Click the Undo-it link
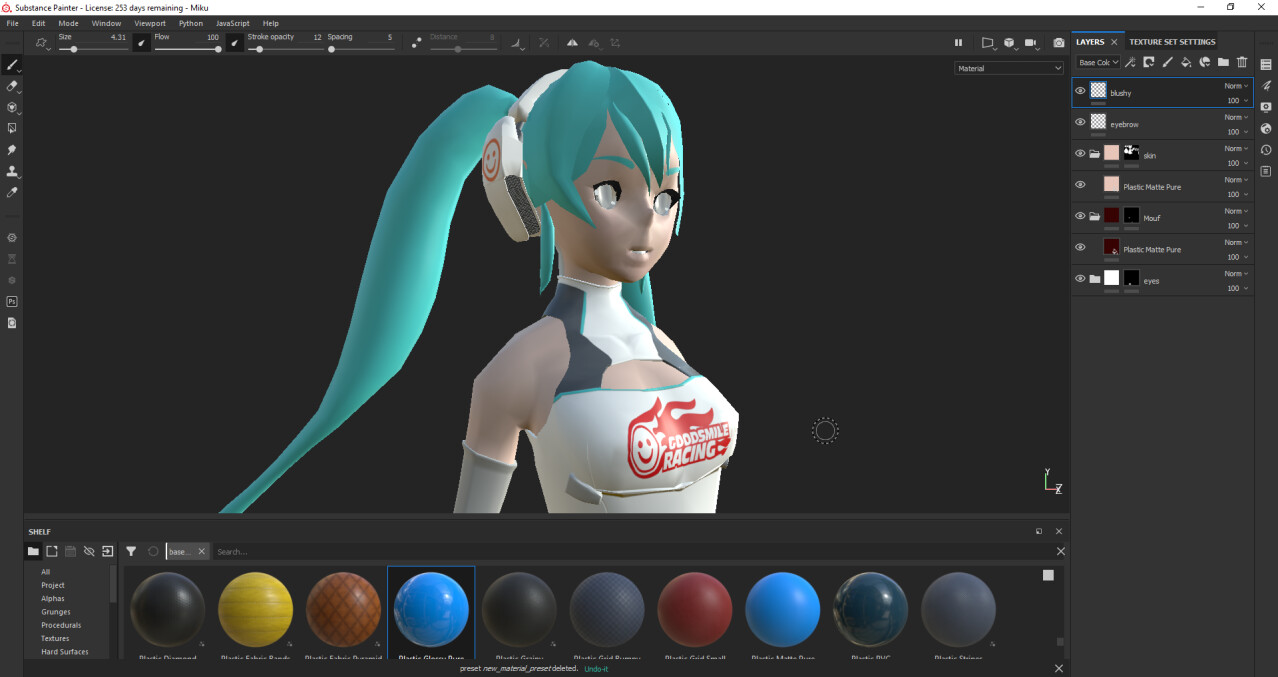The image size is (1278, 677). pos(596,668)
